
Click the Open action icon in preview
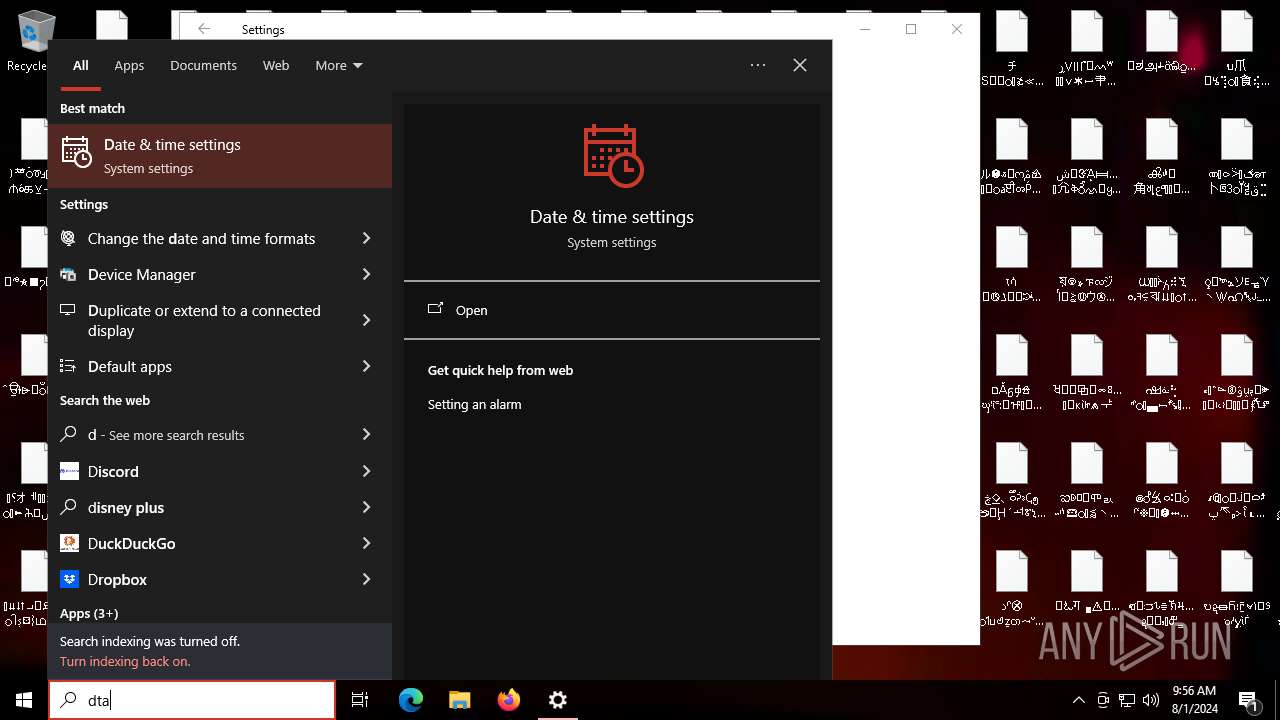tap(435, 309)
